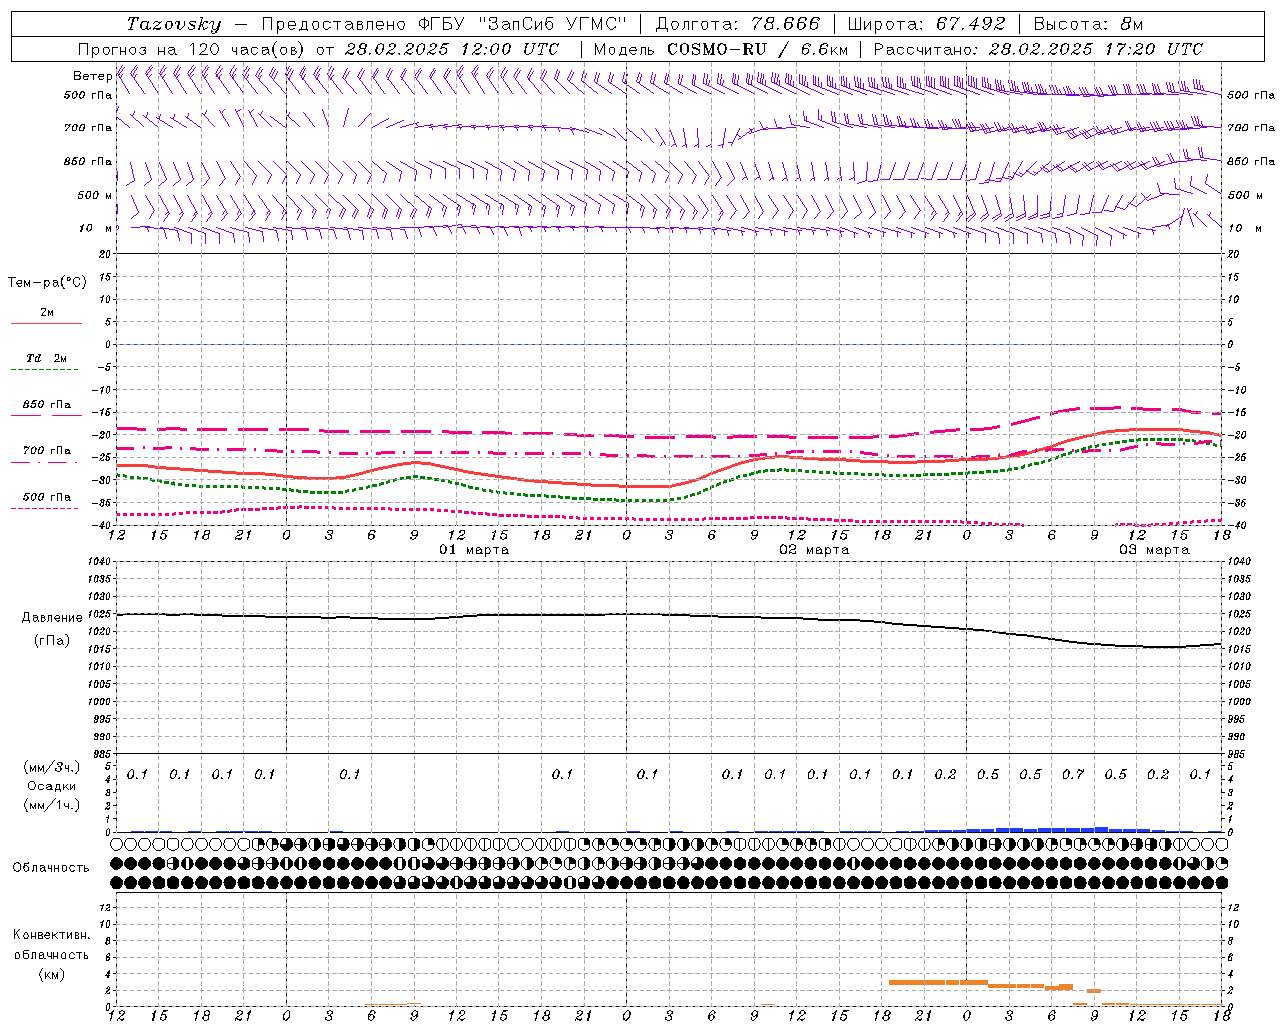The width and height of the screenshot is (1280, 1024).
Task: Click the 'Давление' pressure panel label
Action: click(52, 618)
